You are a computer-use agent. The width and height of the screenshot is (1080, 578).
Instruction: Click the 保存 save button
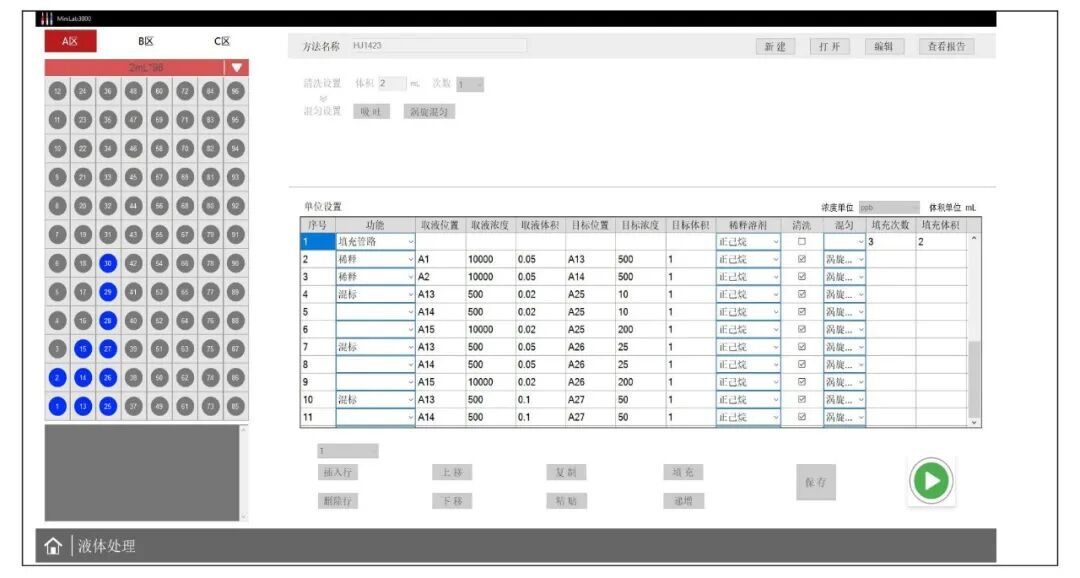click(x=816, y=482)
